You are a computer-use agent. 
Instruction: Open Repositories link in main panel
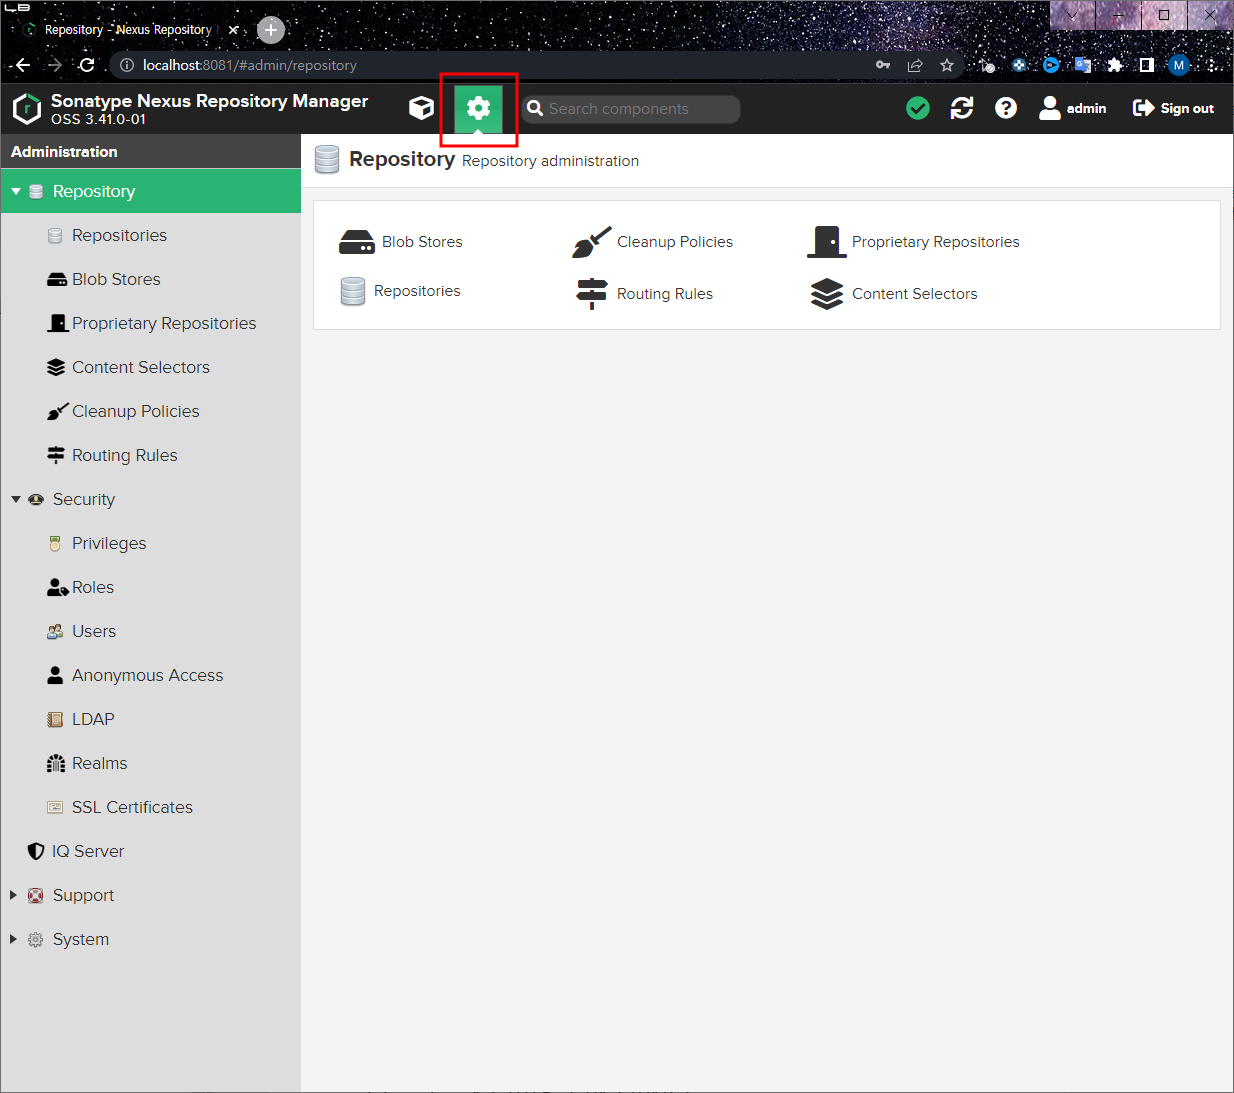tap(417, 291)
